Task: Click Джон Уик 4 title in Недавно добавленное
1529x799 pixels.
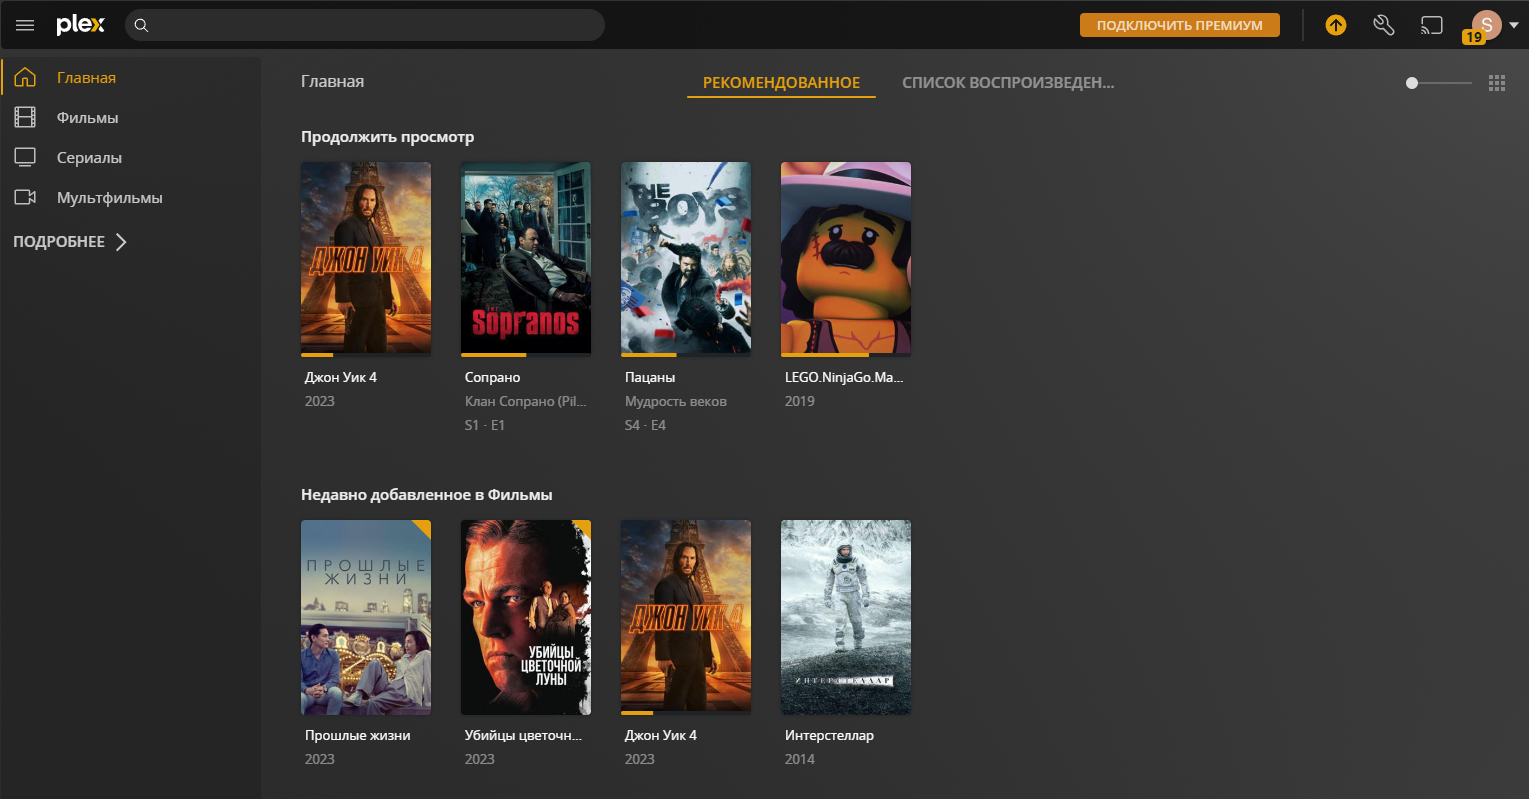Action: point(661,735)
